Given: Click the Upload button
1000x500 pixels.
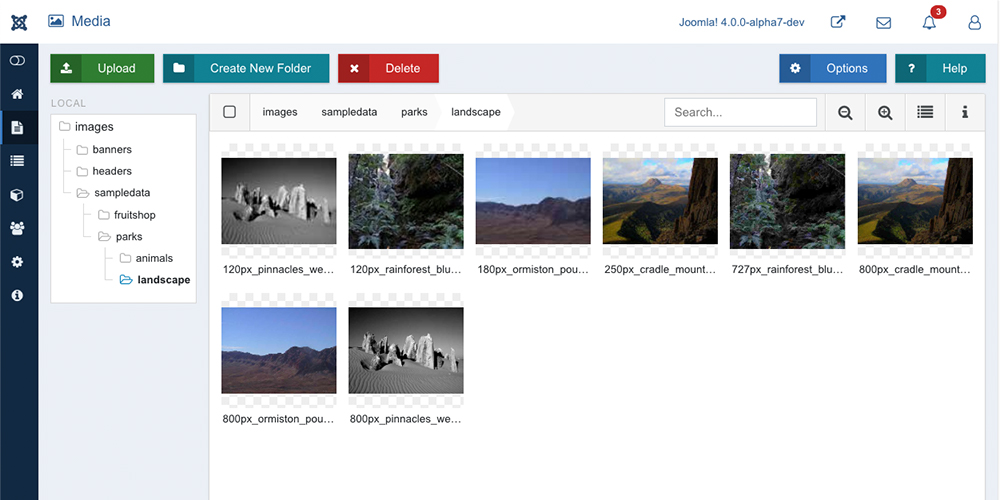Looking at the screenshot, I should coord(103,68).
